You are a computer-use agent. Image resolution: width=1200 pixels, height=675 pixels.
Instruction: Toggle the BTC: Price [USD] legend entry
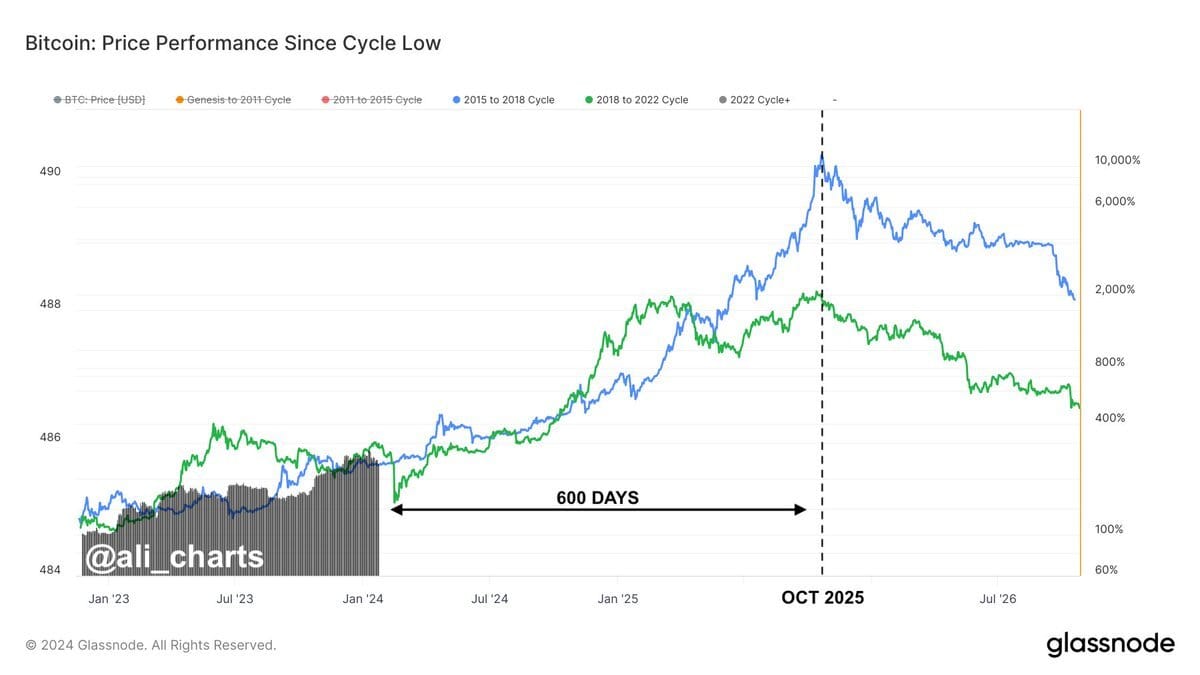click(99, 100)
